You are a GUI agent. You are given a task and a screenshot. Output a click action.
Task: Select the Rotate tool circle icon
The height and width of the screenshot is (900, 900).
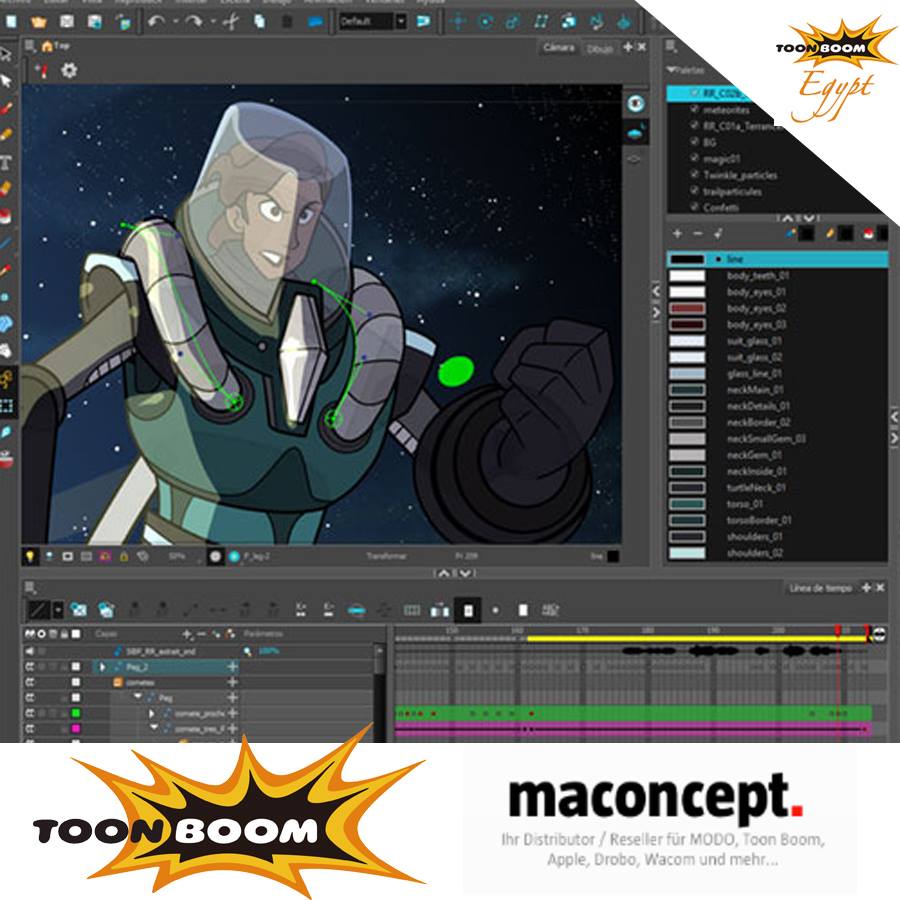486,22
